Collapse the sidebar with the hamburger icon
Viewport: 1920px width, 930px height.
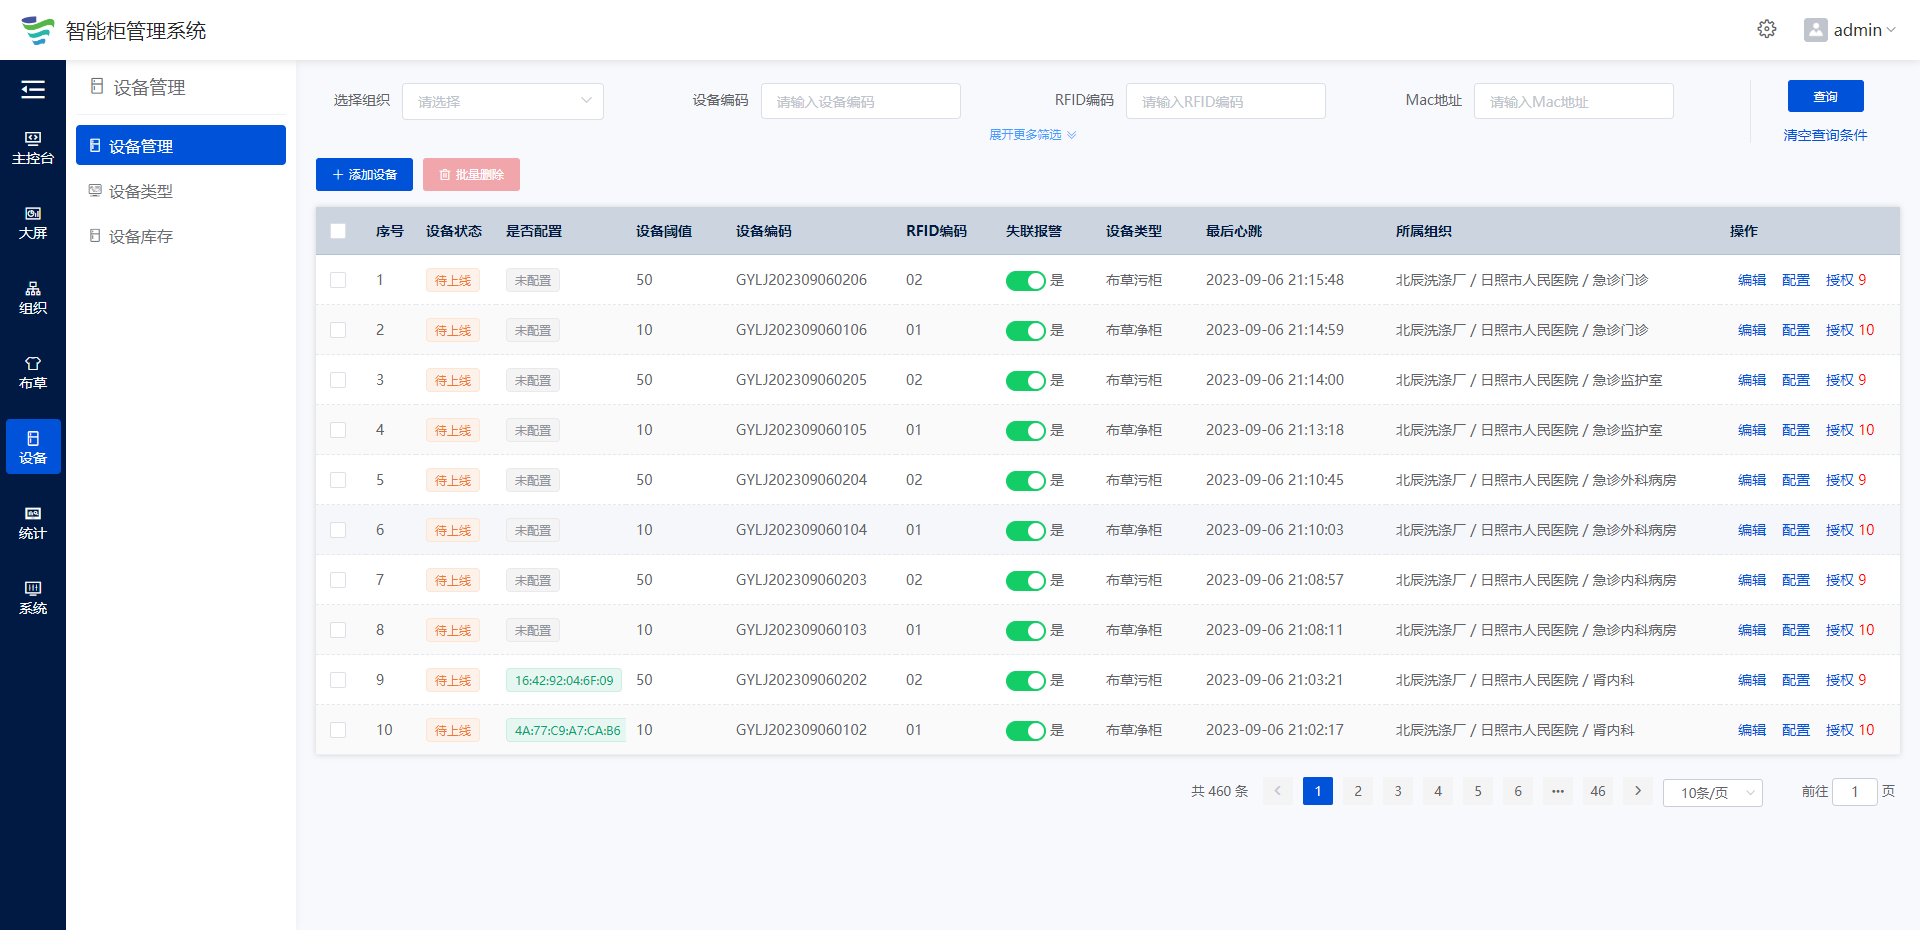[33, 90]
